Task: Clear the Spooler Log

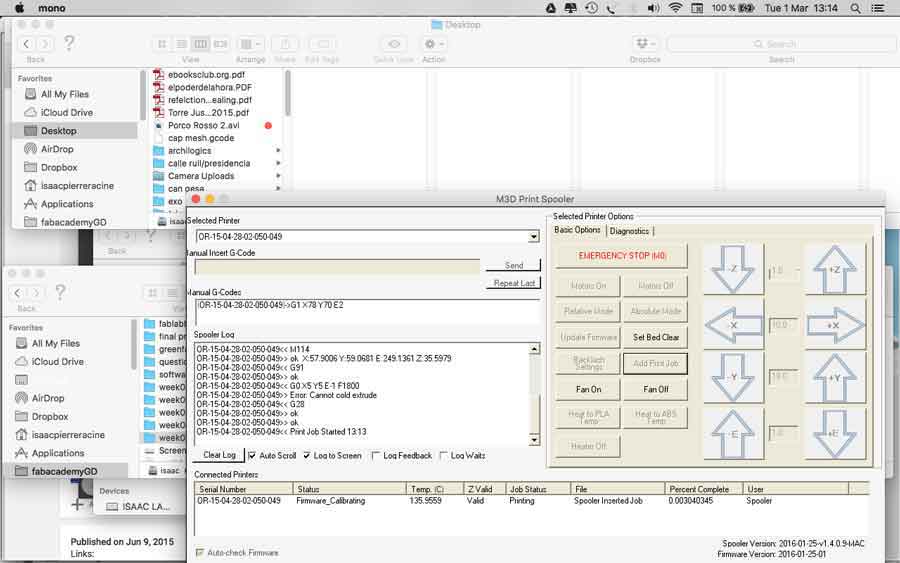Action: (219, 455)
